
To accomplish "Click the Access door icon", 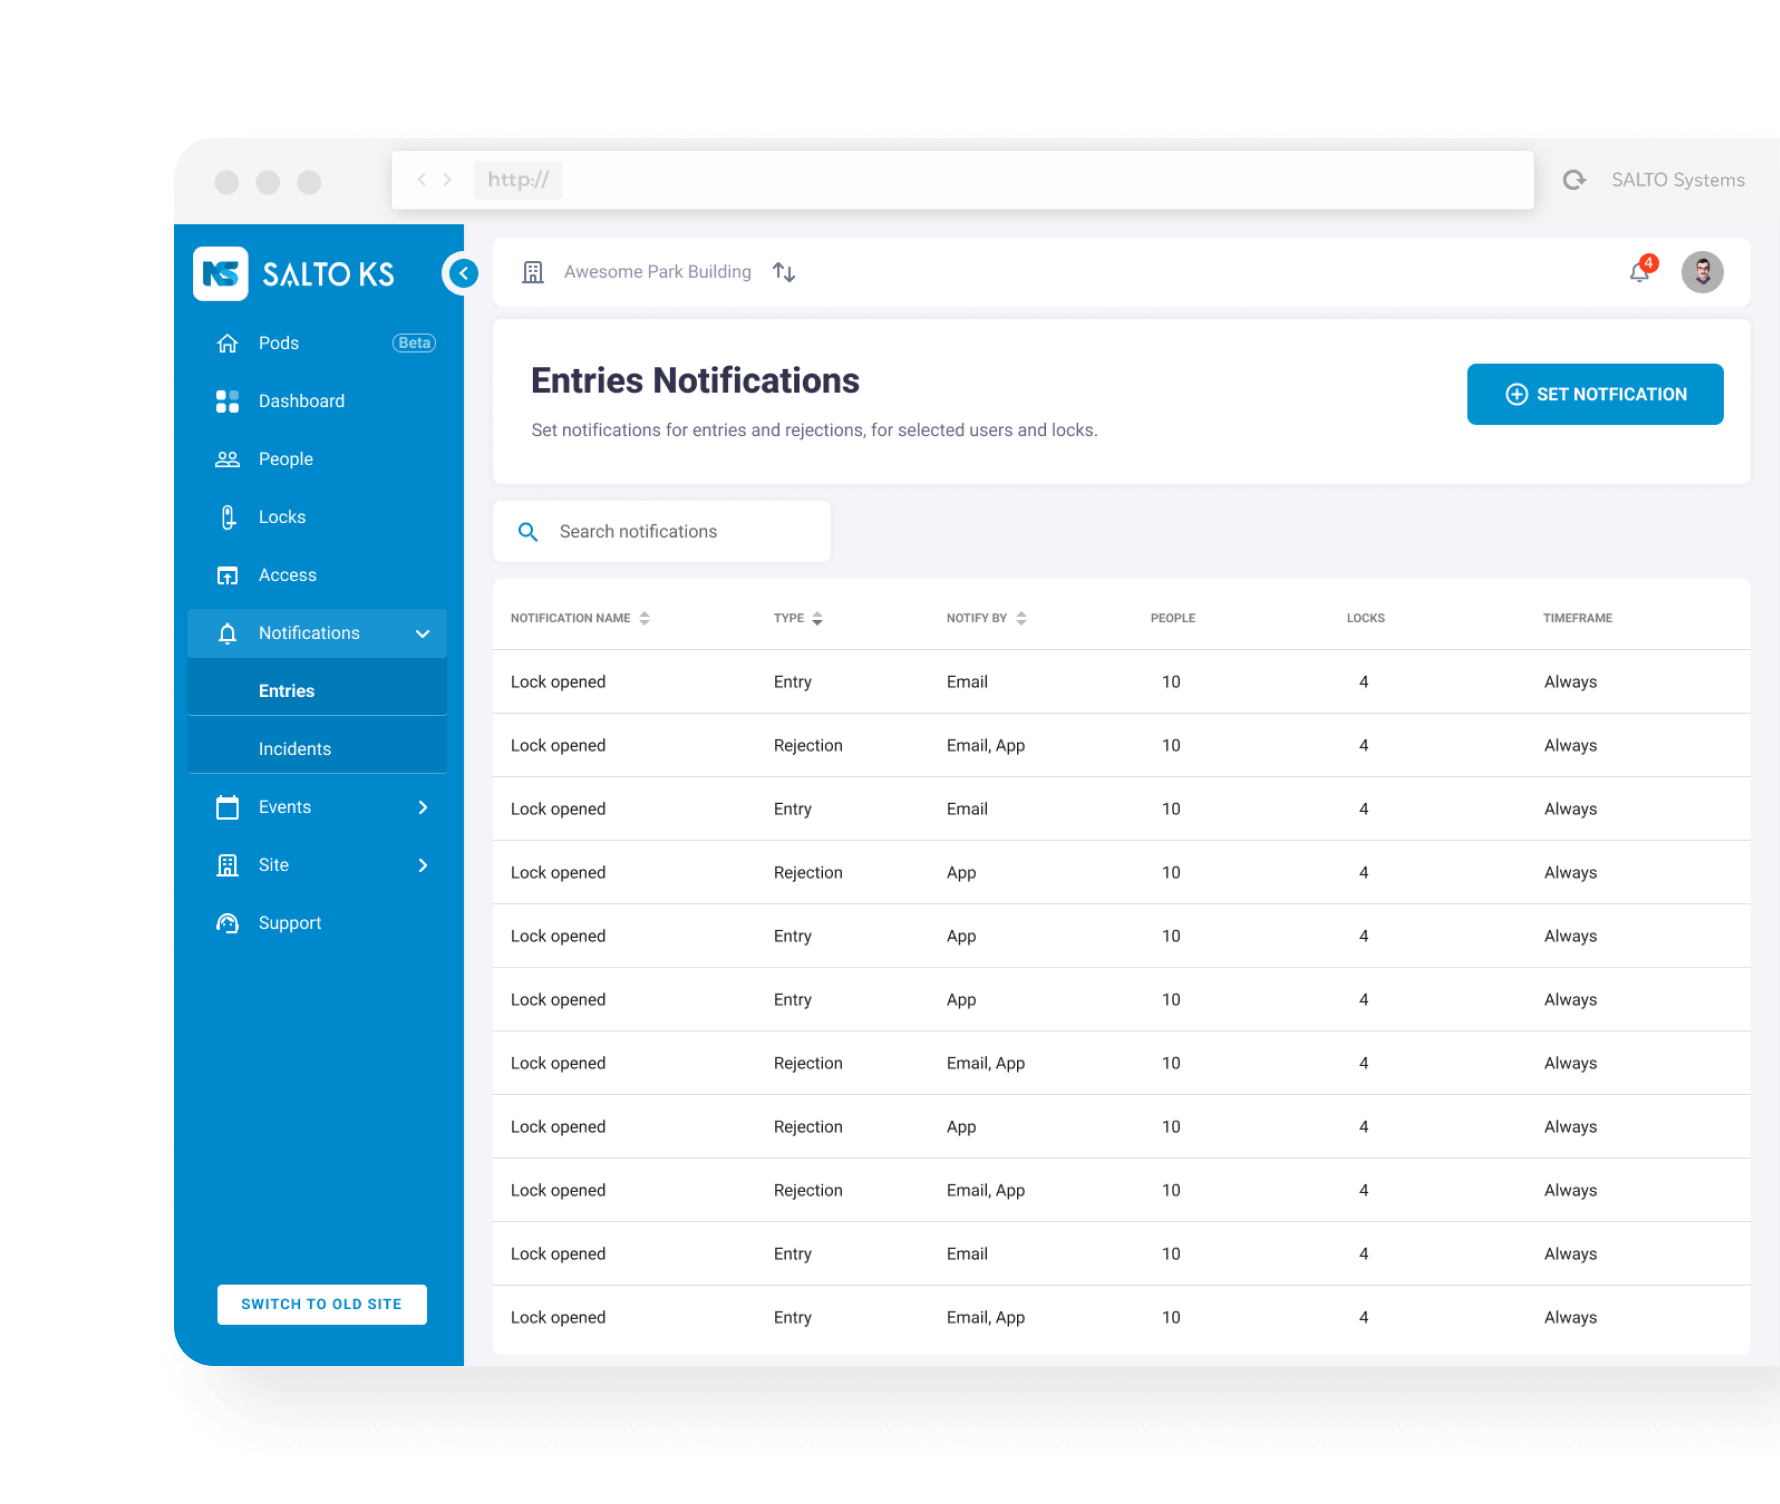I will pyautogui.click(x=228, y=575).
